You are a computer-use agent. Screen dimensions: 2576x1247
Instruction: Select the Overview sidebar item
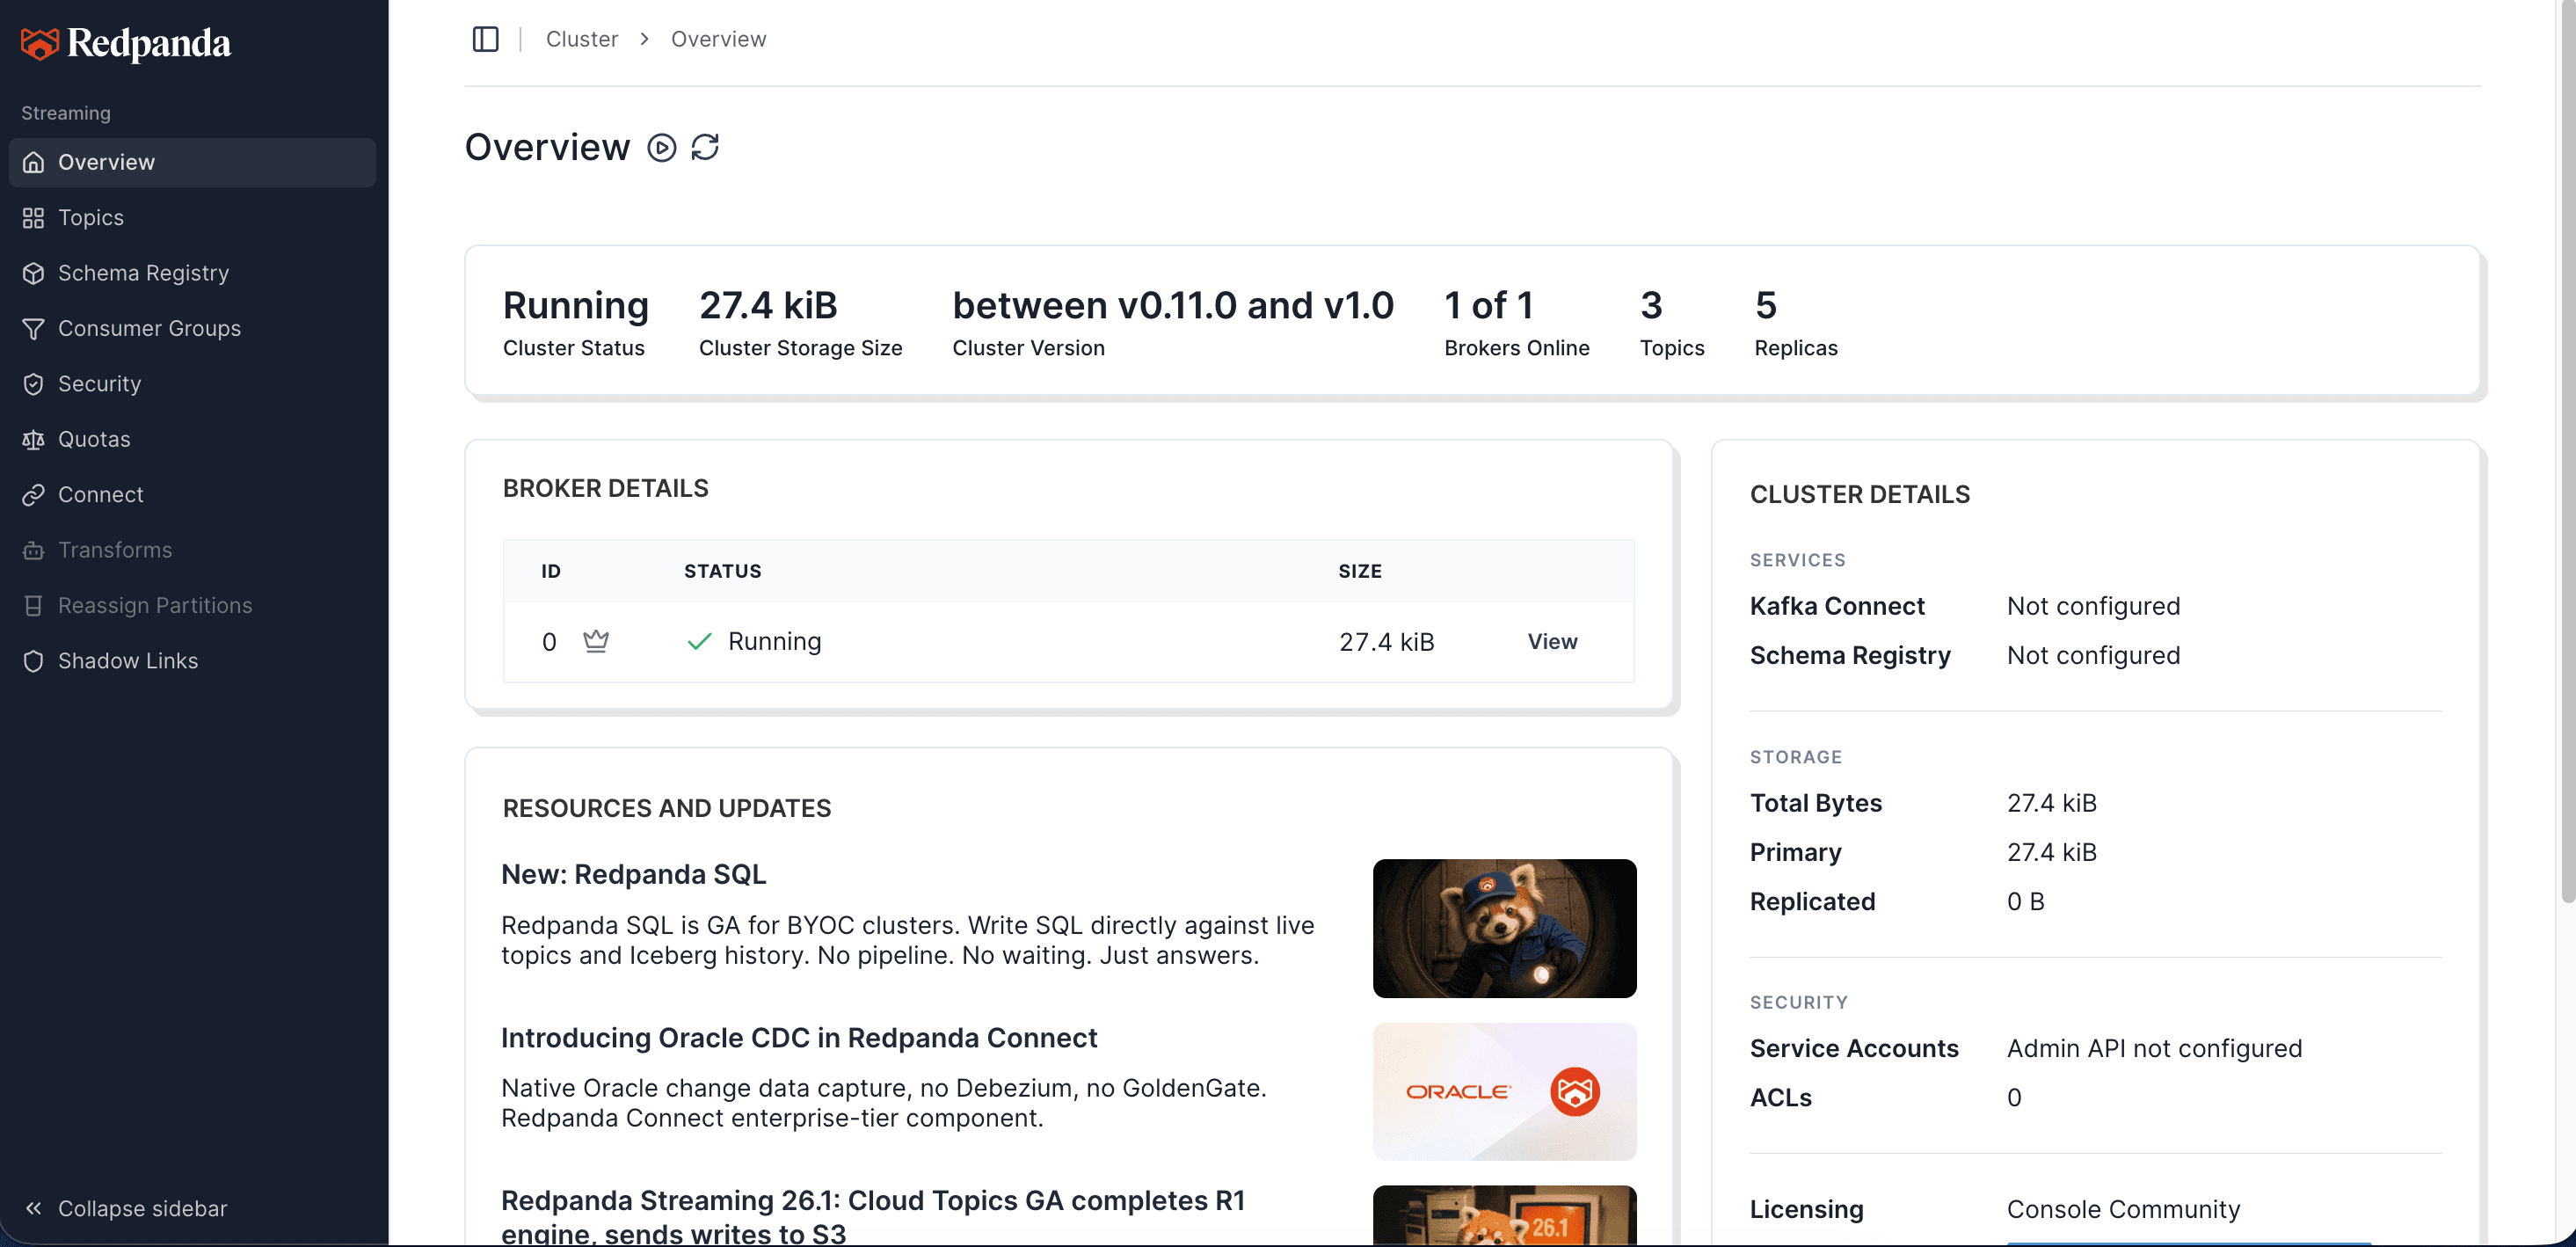pos(192,162)
